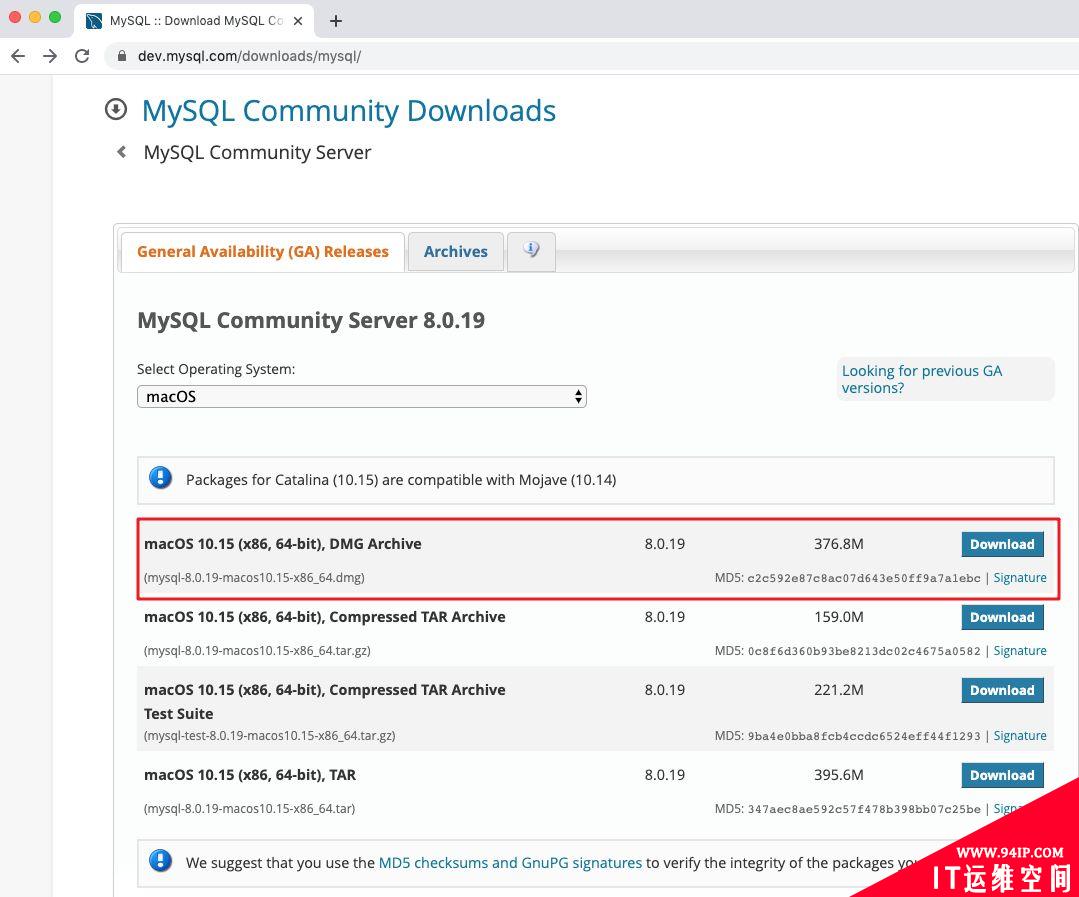Reload the page with the refresh icon
The width and height of the screenshot is (1079, 897).
(82, 56)
